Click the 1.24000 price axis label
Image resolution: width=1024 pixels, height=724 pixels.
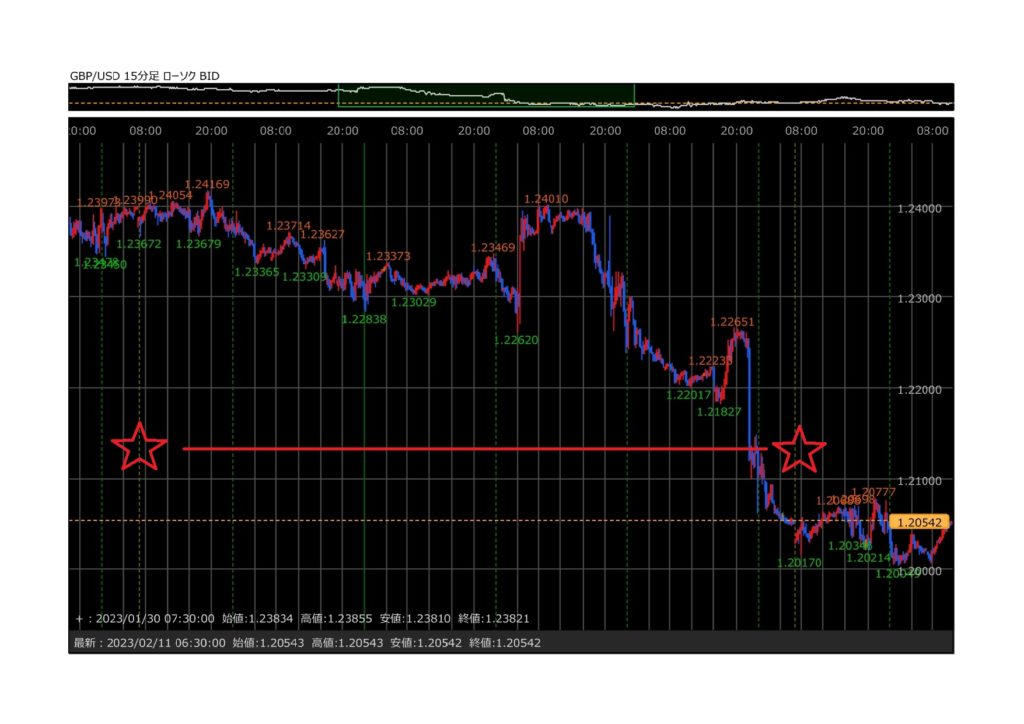pyautogui.click(x=921, y=208)
